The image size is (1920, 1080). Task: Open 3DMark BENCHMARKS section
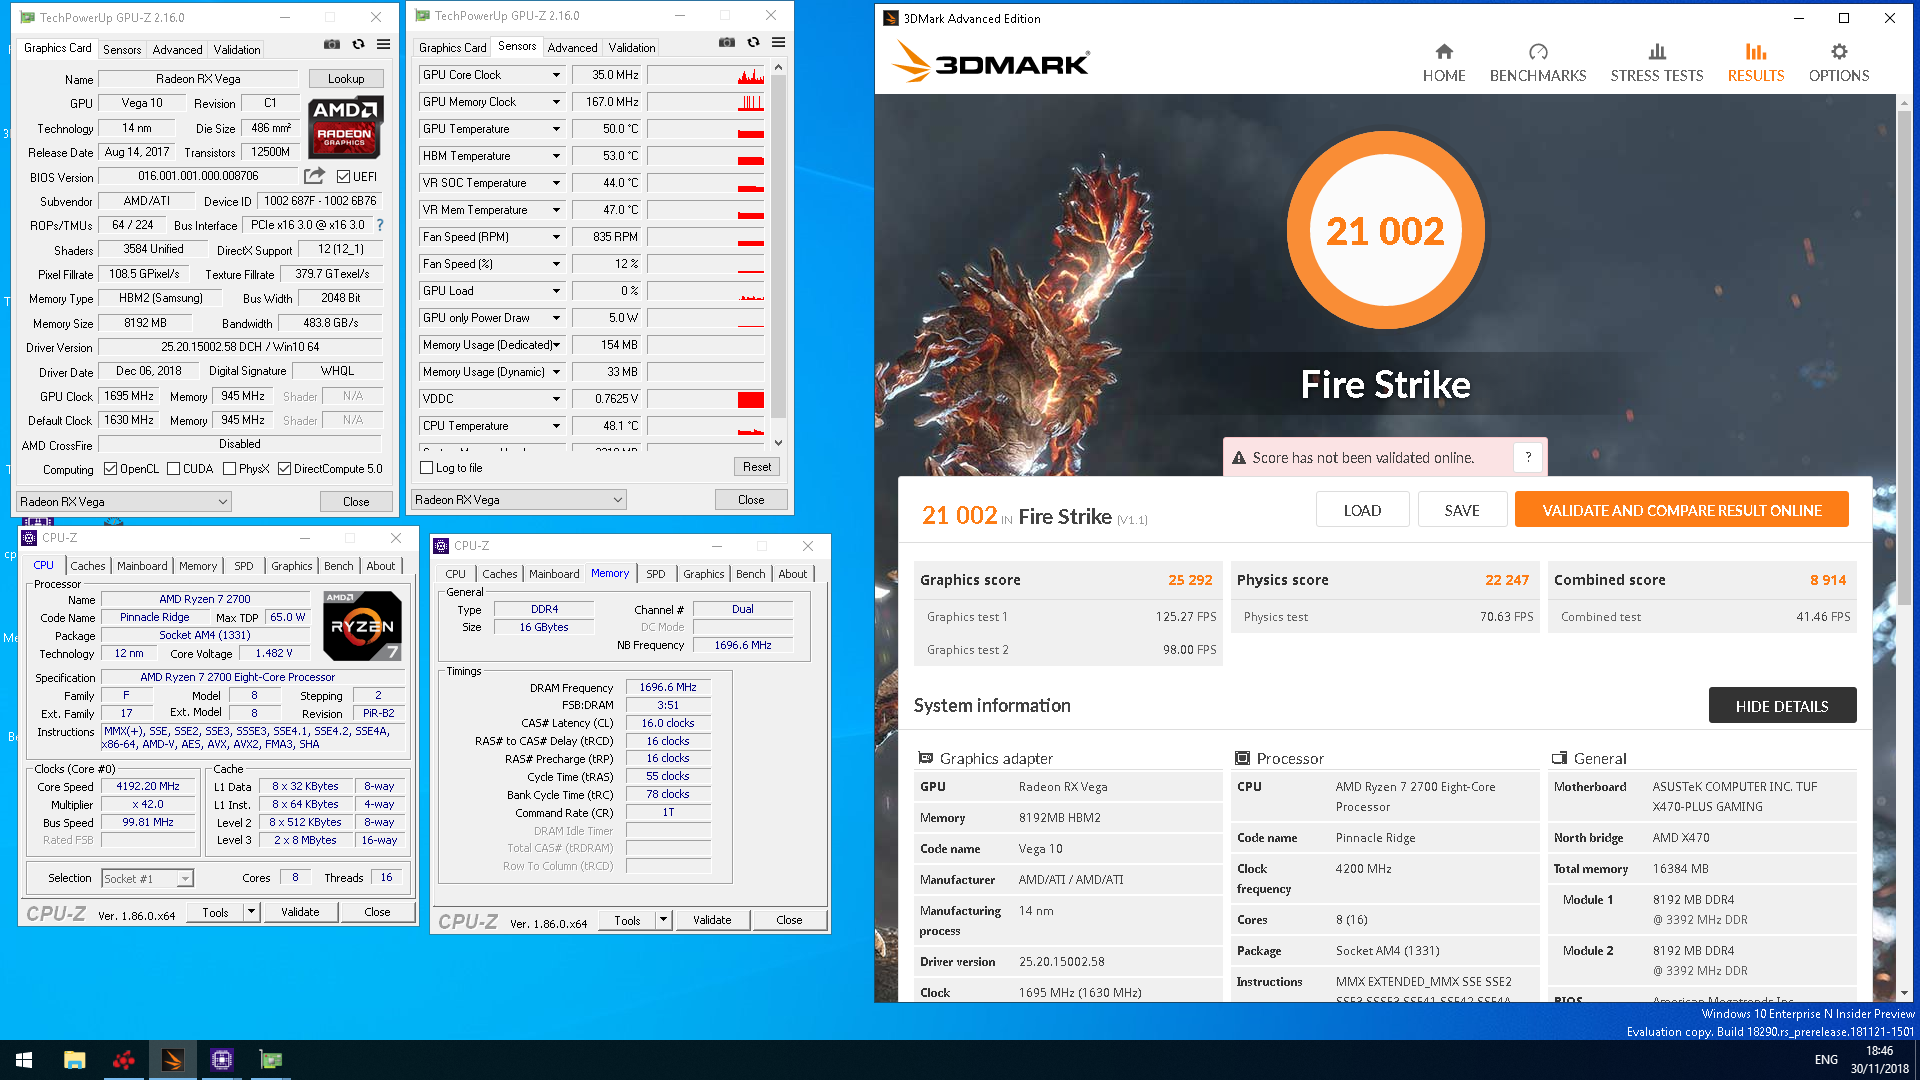click(x=1538, y=63)
